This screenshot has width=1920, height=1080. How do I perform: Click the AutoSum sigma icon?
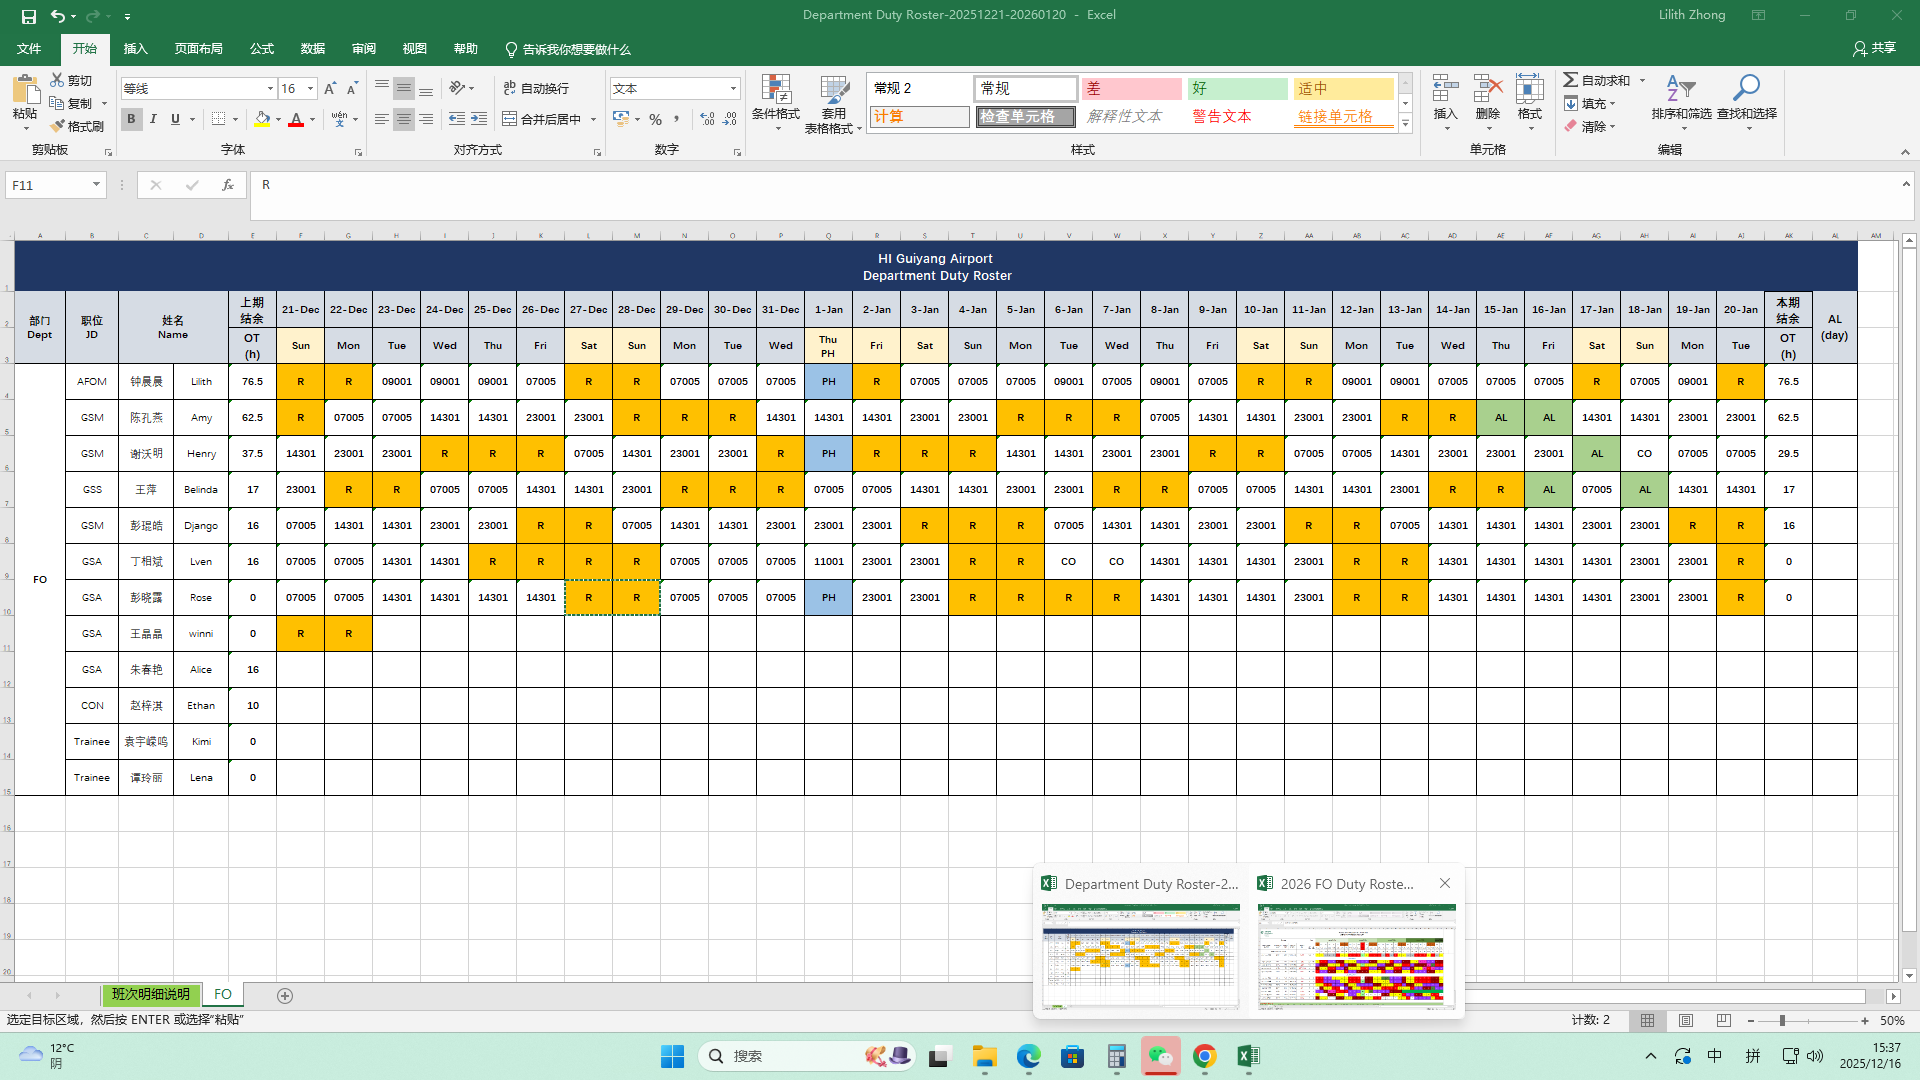click(x=1571, y=80)
